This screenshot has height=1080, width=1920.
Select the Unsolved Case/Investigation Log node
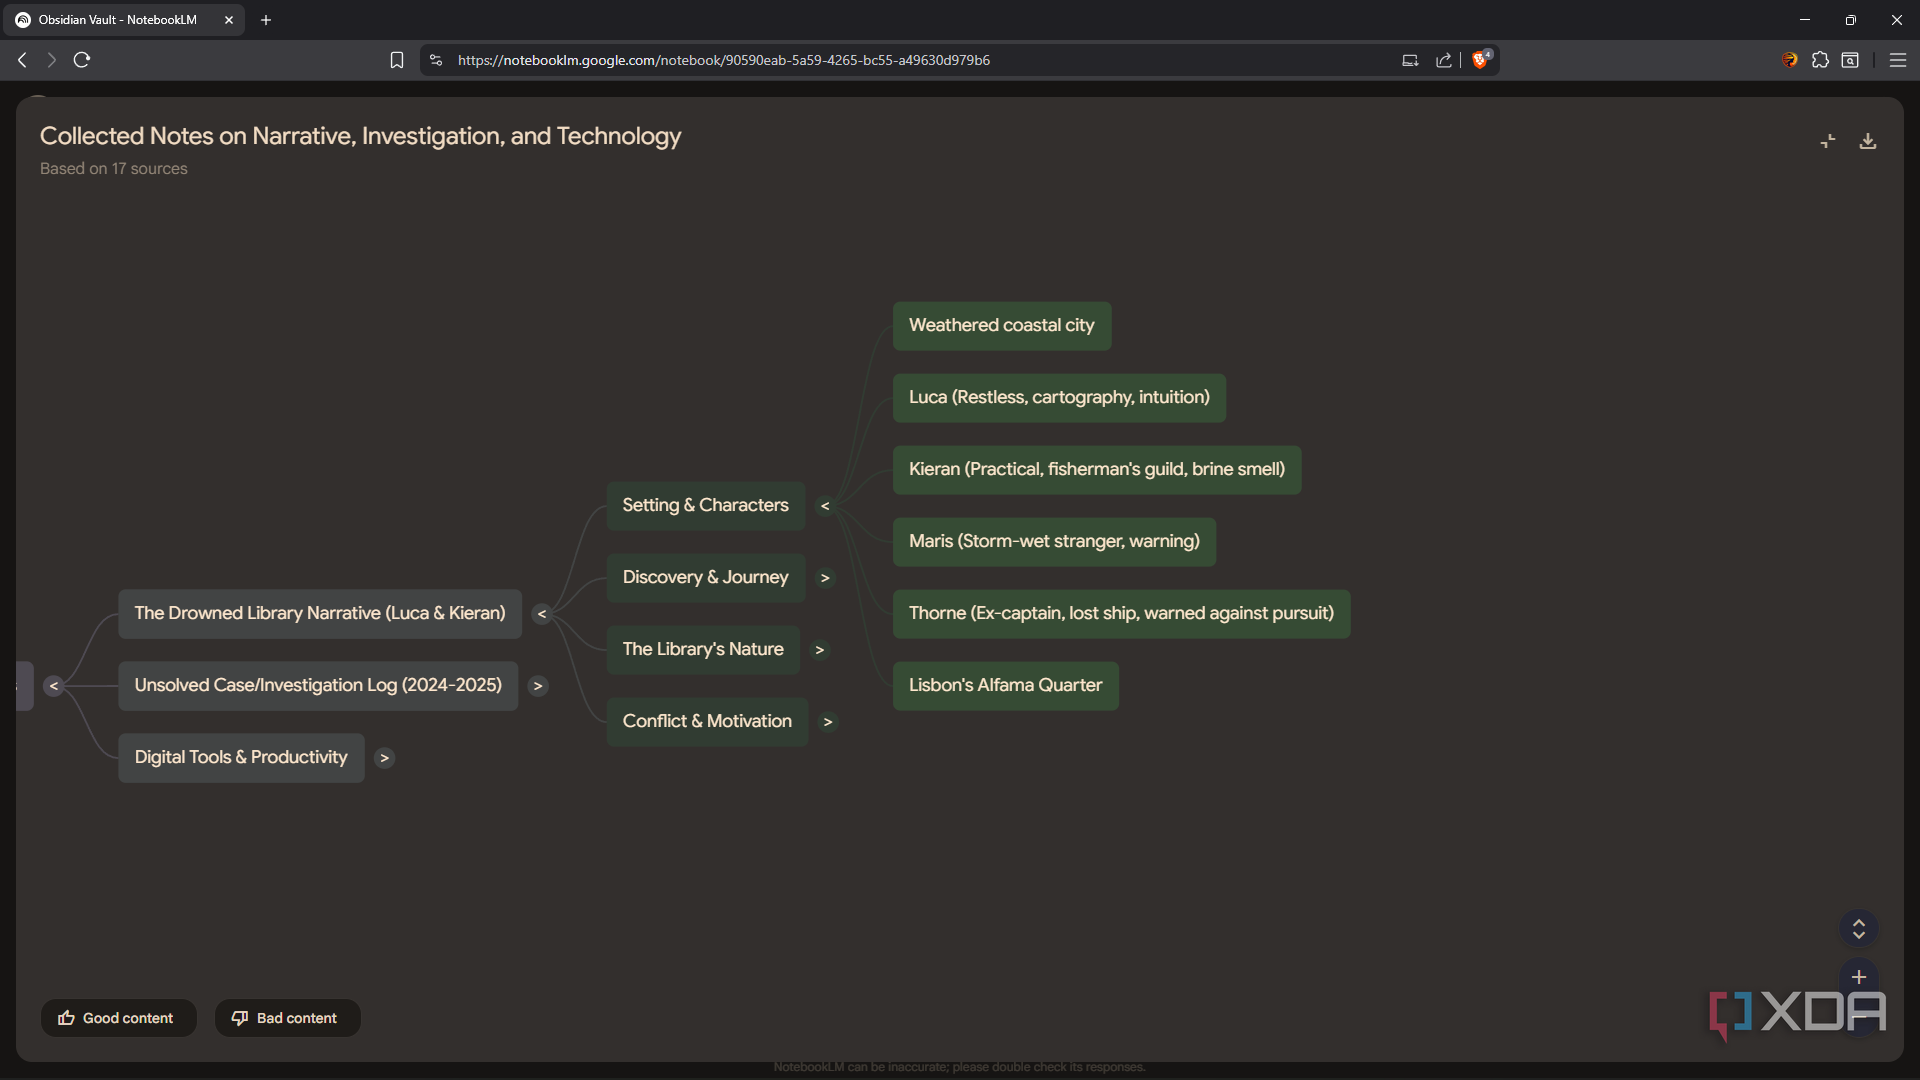[x=318, y=686]
